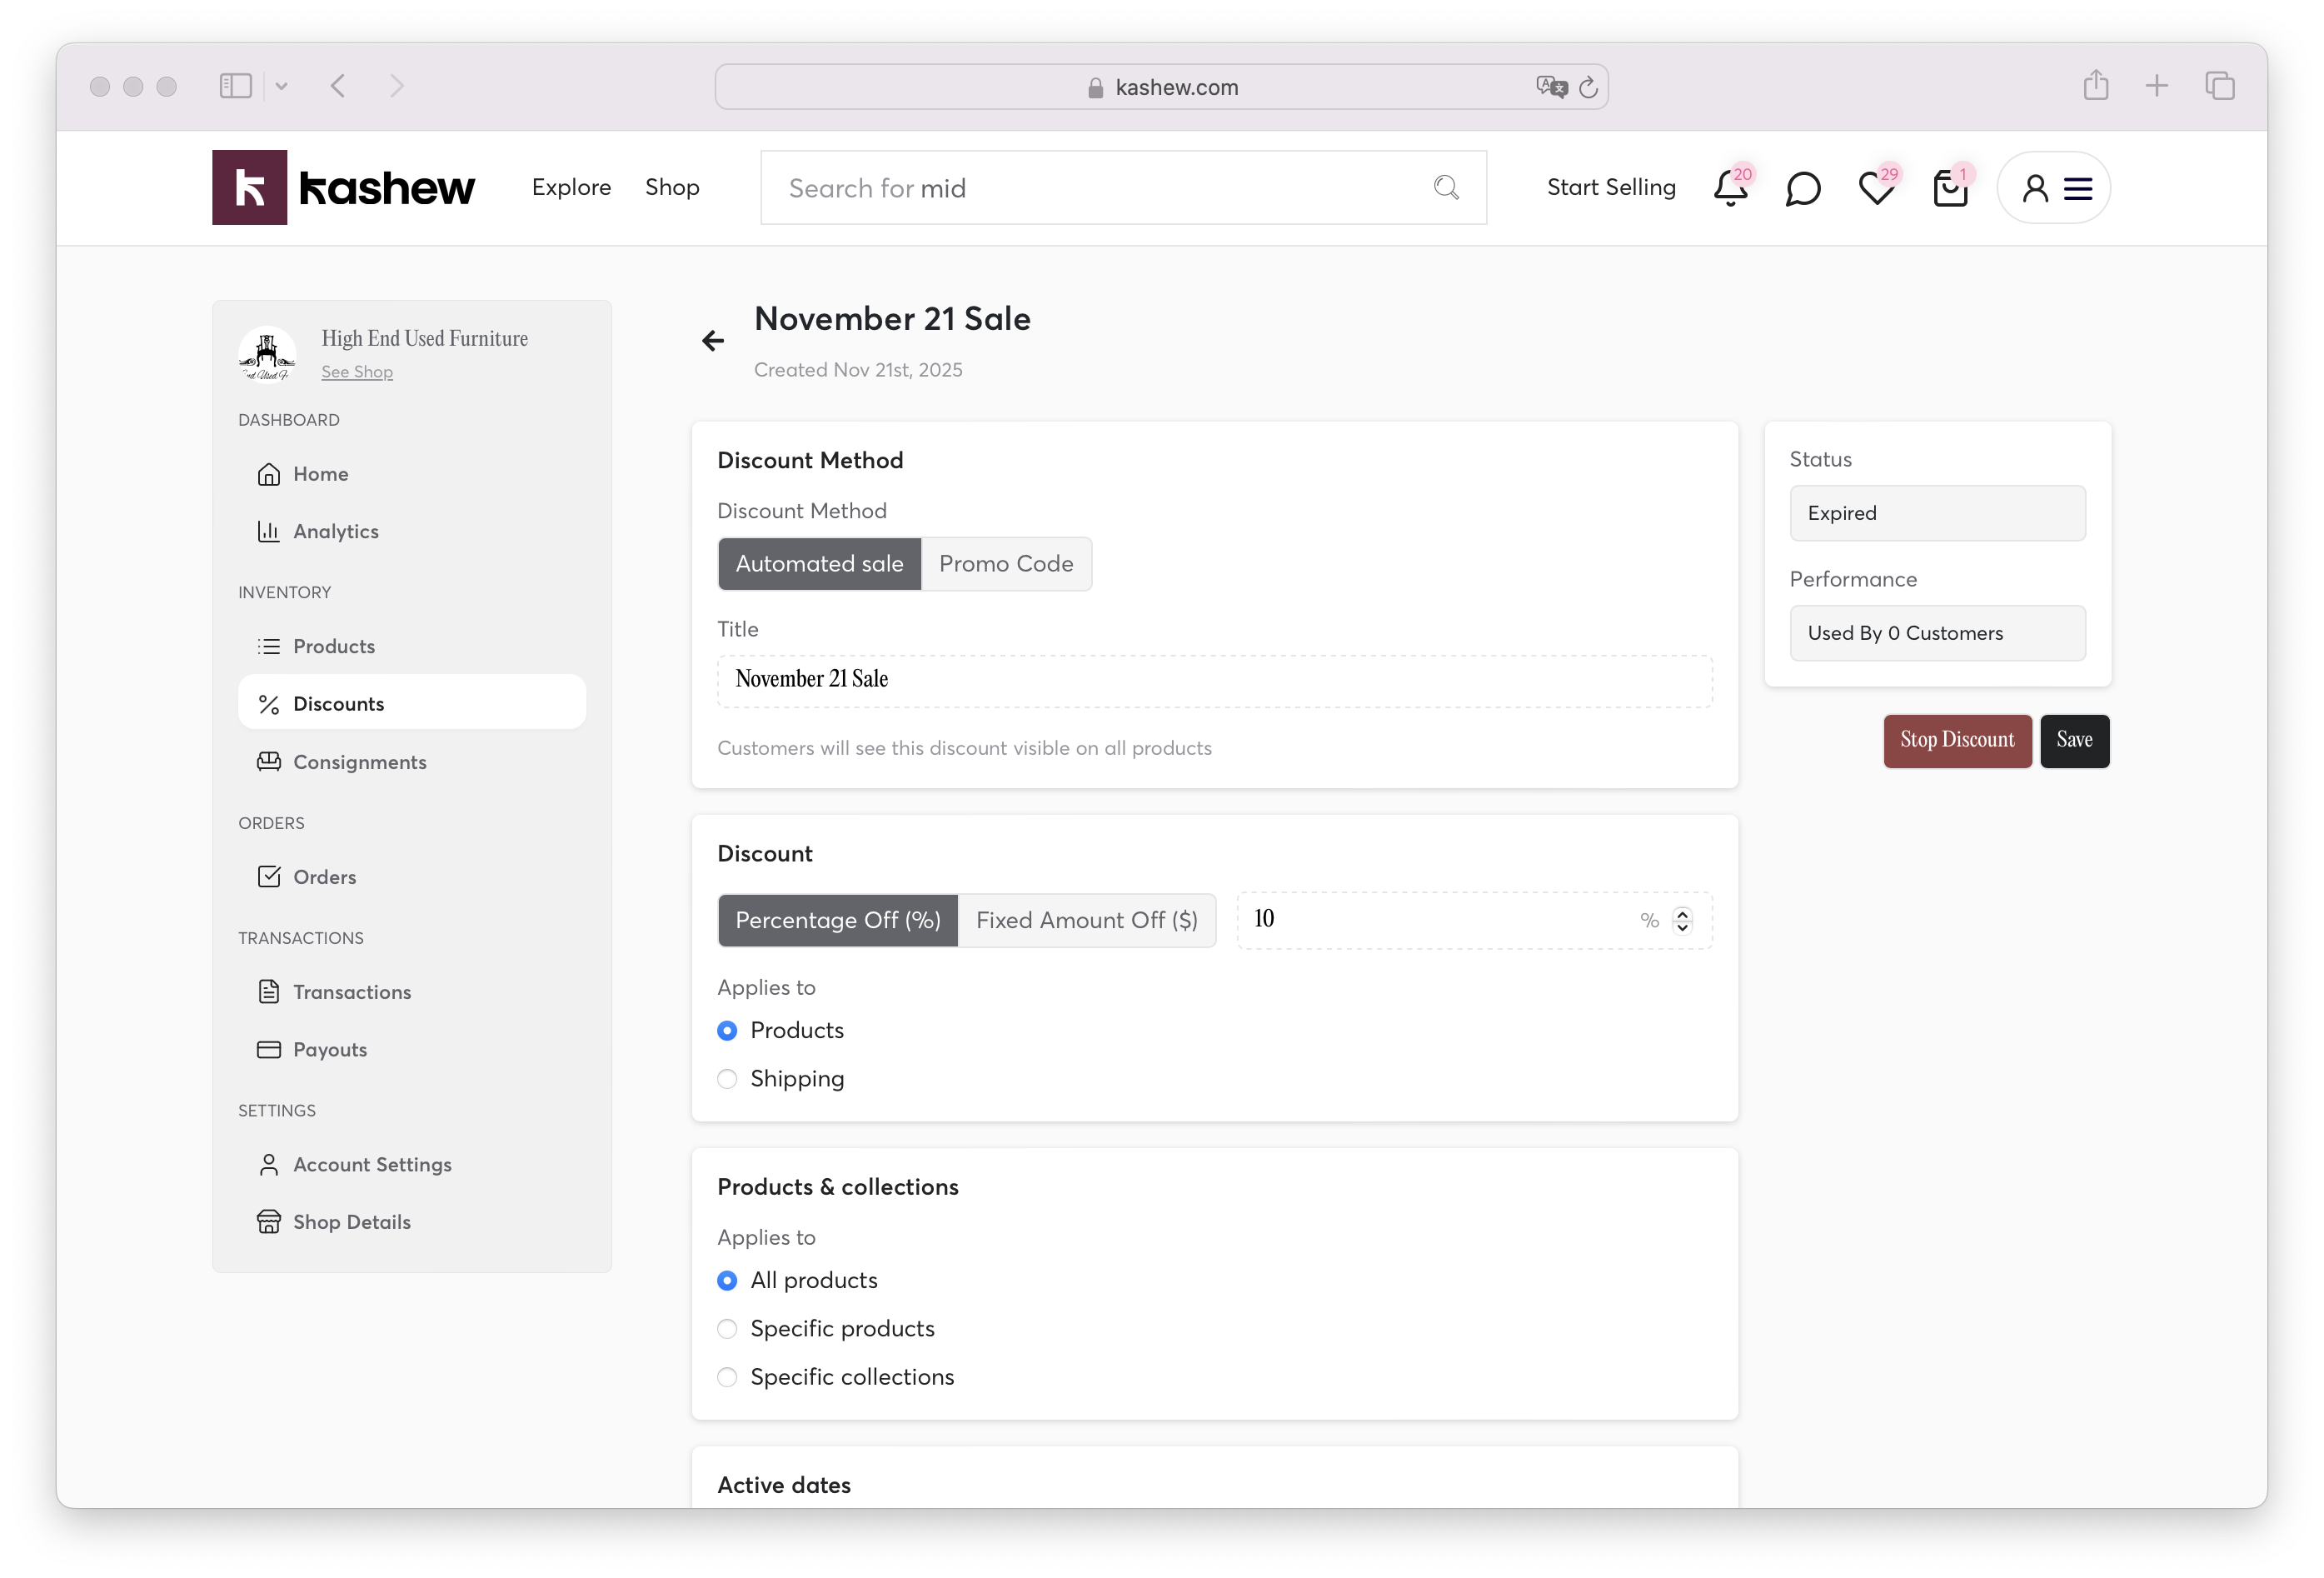Expand the browser sidebar dropdown chevron

click(x=281, y=87)
